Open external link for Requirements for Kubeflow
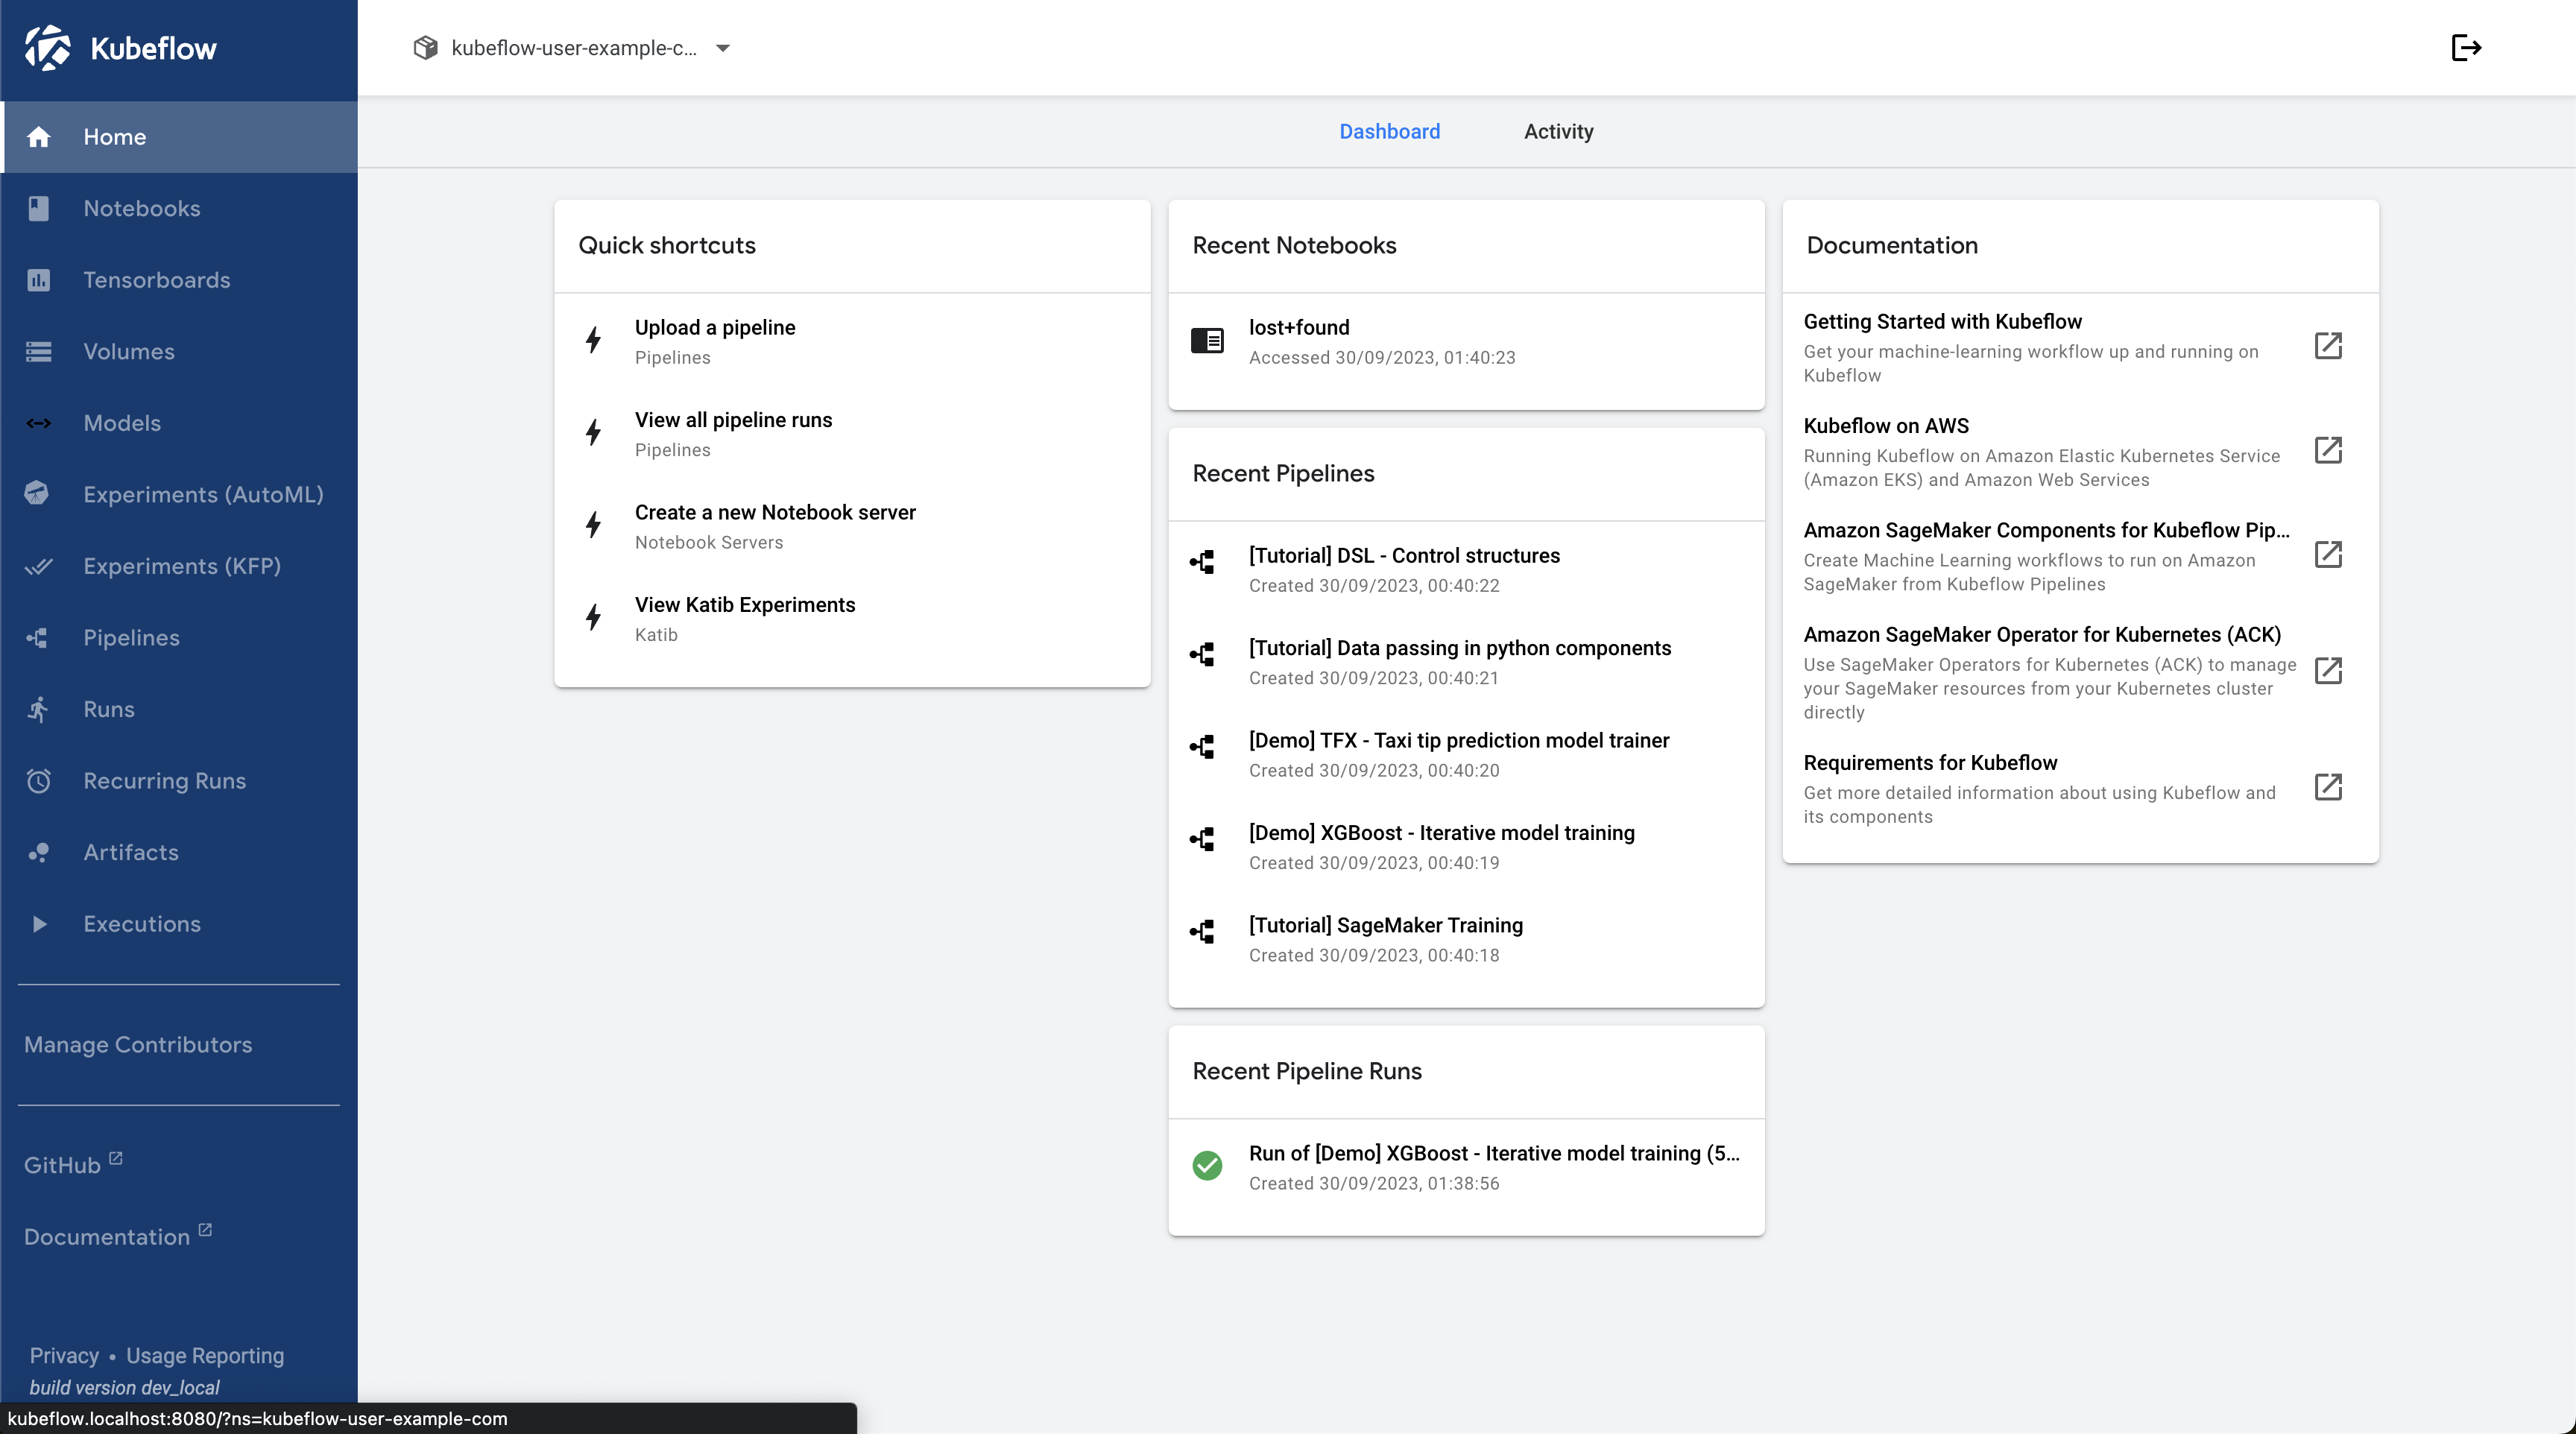This screenshot has height=1434, width=2576. 2328,787
